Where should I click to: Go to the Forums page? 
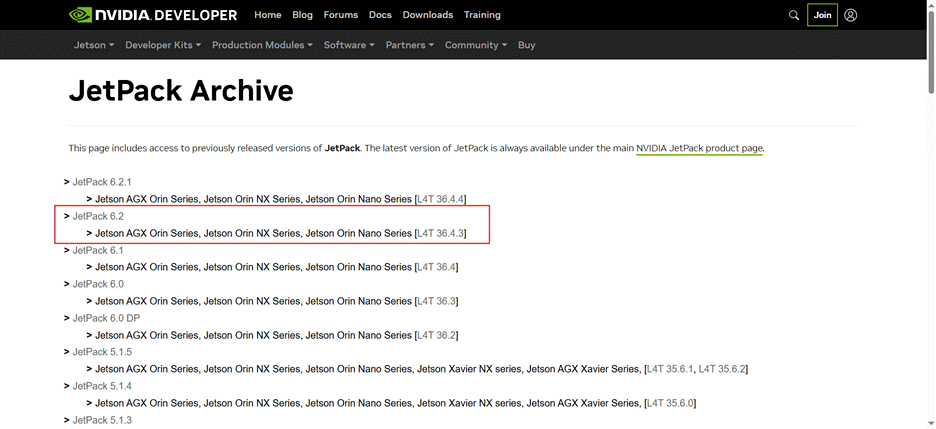[x=341, y=15]
